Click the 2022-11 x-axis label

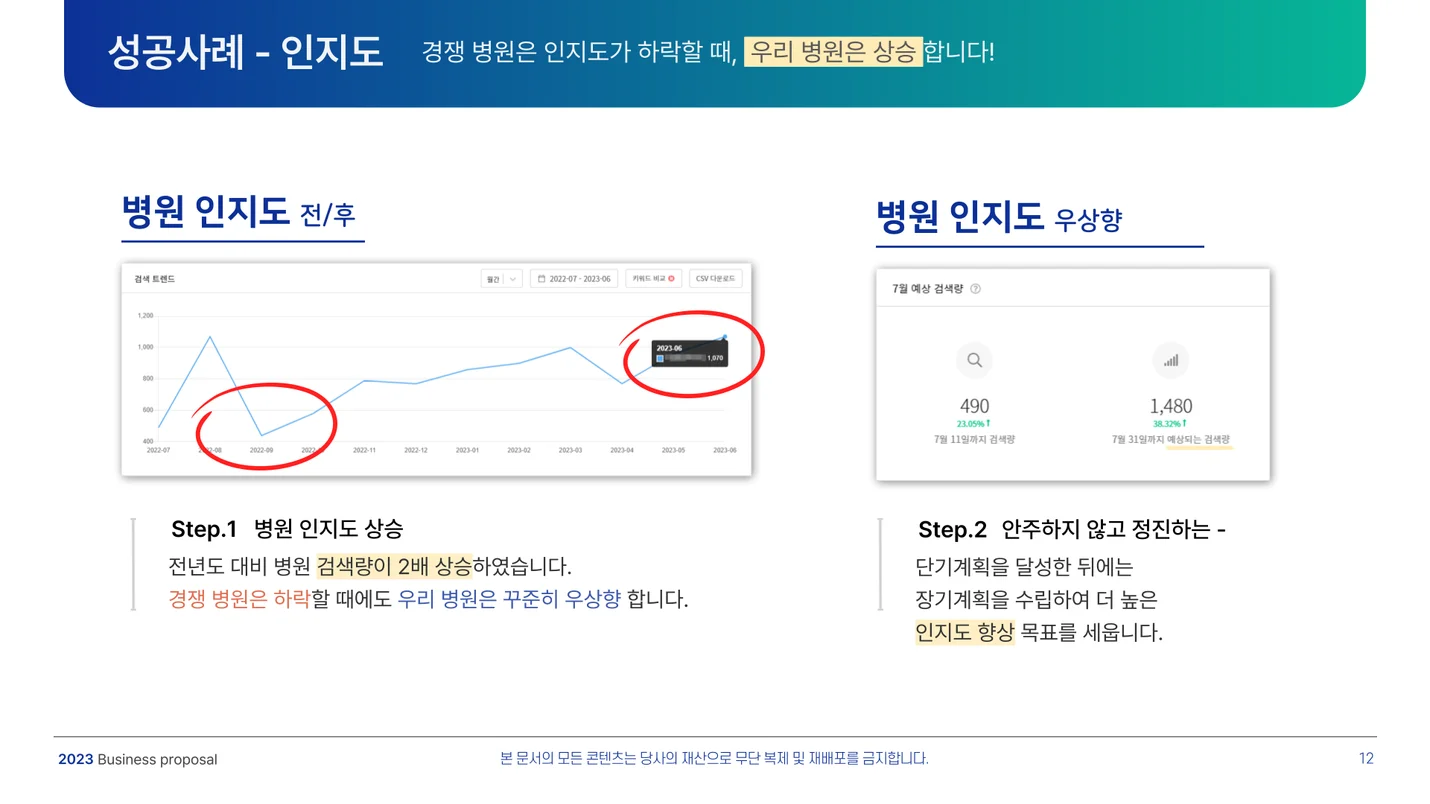pos(364,451)
